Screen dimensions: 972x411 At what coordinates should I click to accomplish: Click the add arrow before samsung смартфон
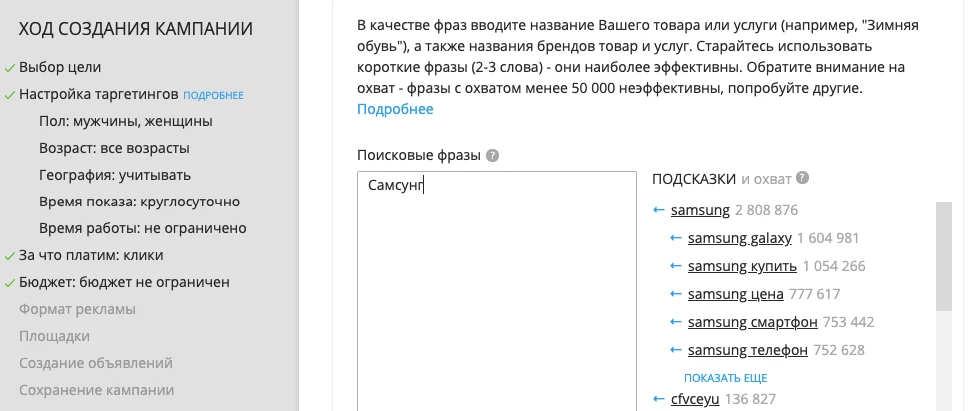676,322
